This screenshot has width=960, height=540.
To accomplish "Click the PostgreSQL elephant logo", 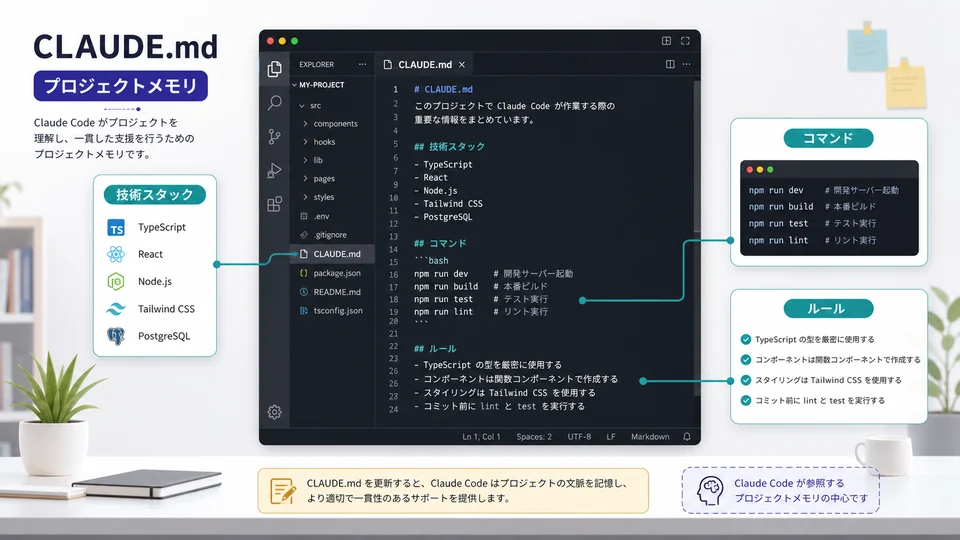I will (x=116, y=336).
